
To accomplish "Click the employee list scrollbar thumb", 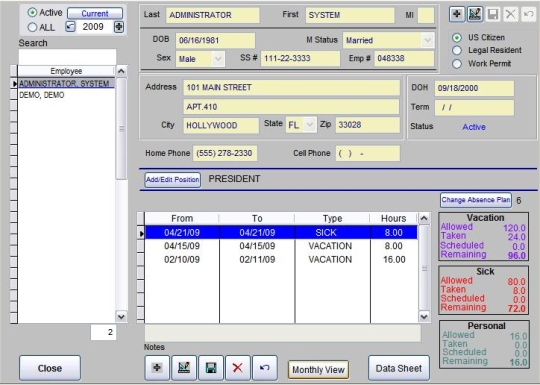I will [x=121, y=128].
